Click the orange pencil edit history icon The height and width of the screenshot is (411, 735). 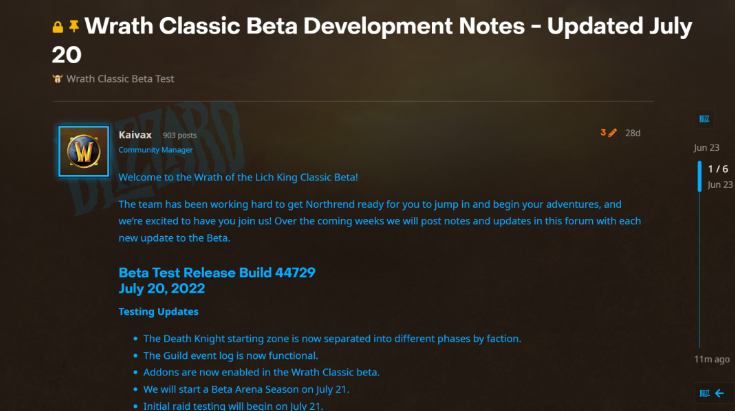[x=612, y=133]
